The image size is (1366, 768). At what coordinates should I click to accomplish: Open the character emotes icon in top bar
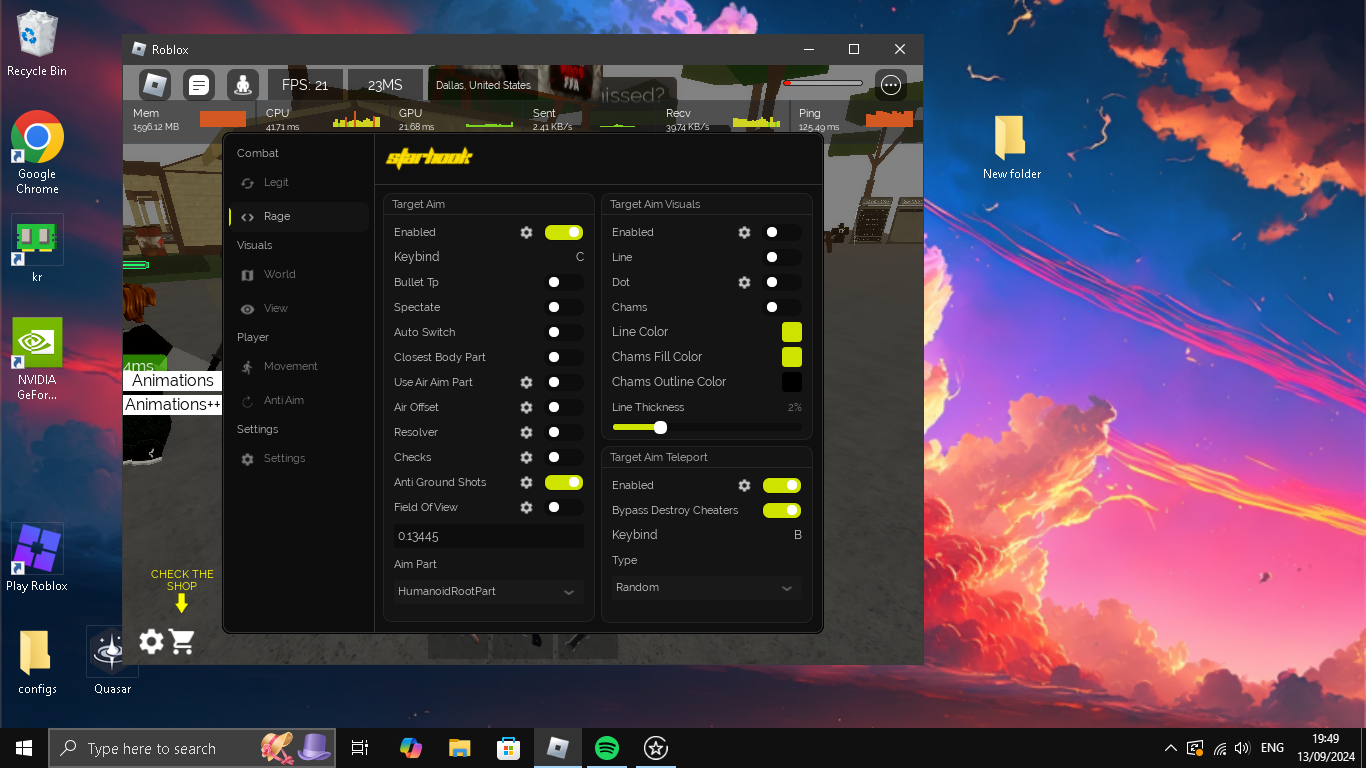[243, 85]
